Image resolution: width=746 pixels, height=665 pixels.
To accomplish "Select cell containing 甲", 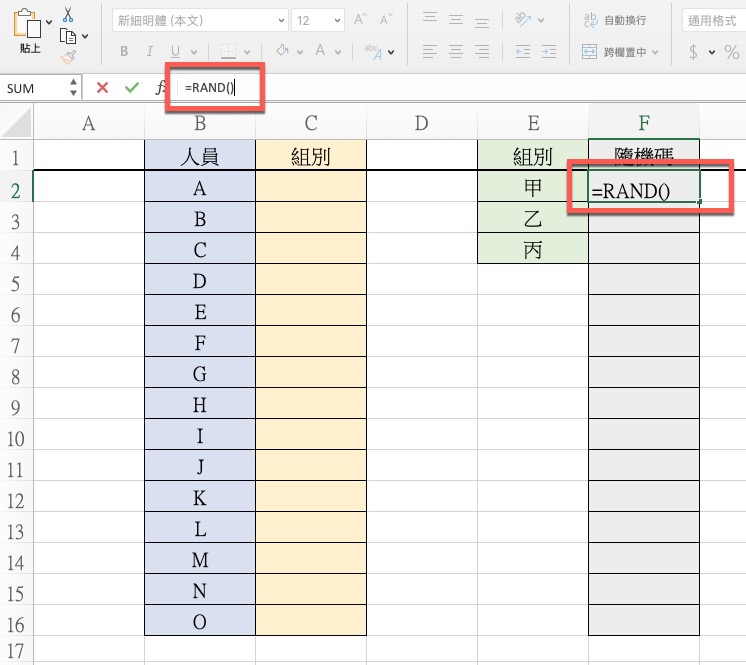I will [x=533, y=186].
